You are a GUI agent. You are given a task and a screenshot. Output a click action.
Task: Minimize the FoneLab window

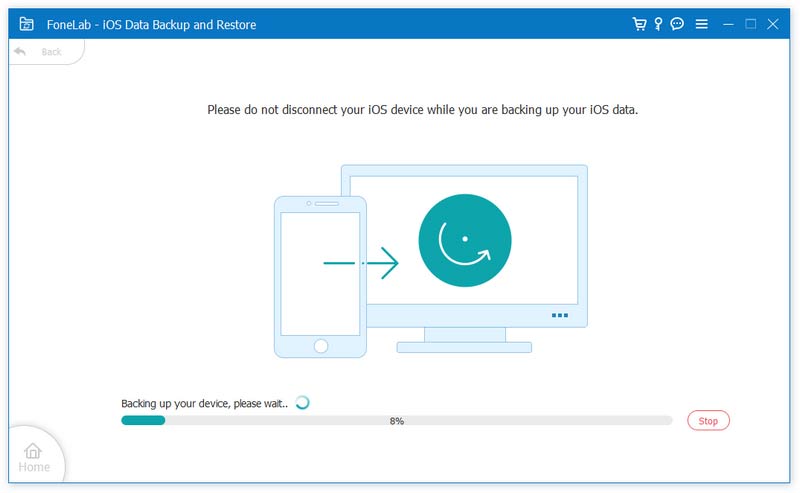point(729,24)
